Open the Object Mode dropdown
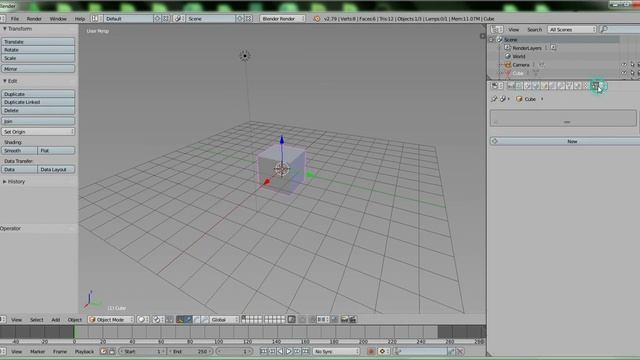The height and width of the screenshot is (360, 640). tap(111, 320)
